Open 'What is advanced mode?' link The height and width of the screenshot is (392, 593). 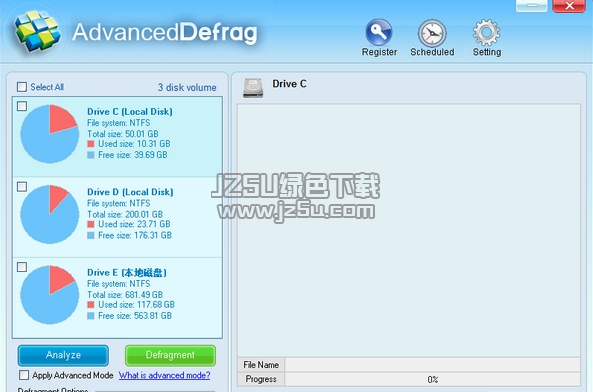coord(165,375)
